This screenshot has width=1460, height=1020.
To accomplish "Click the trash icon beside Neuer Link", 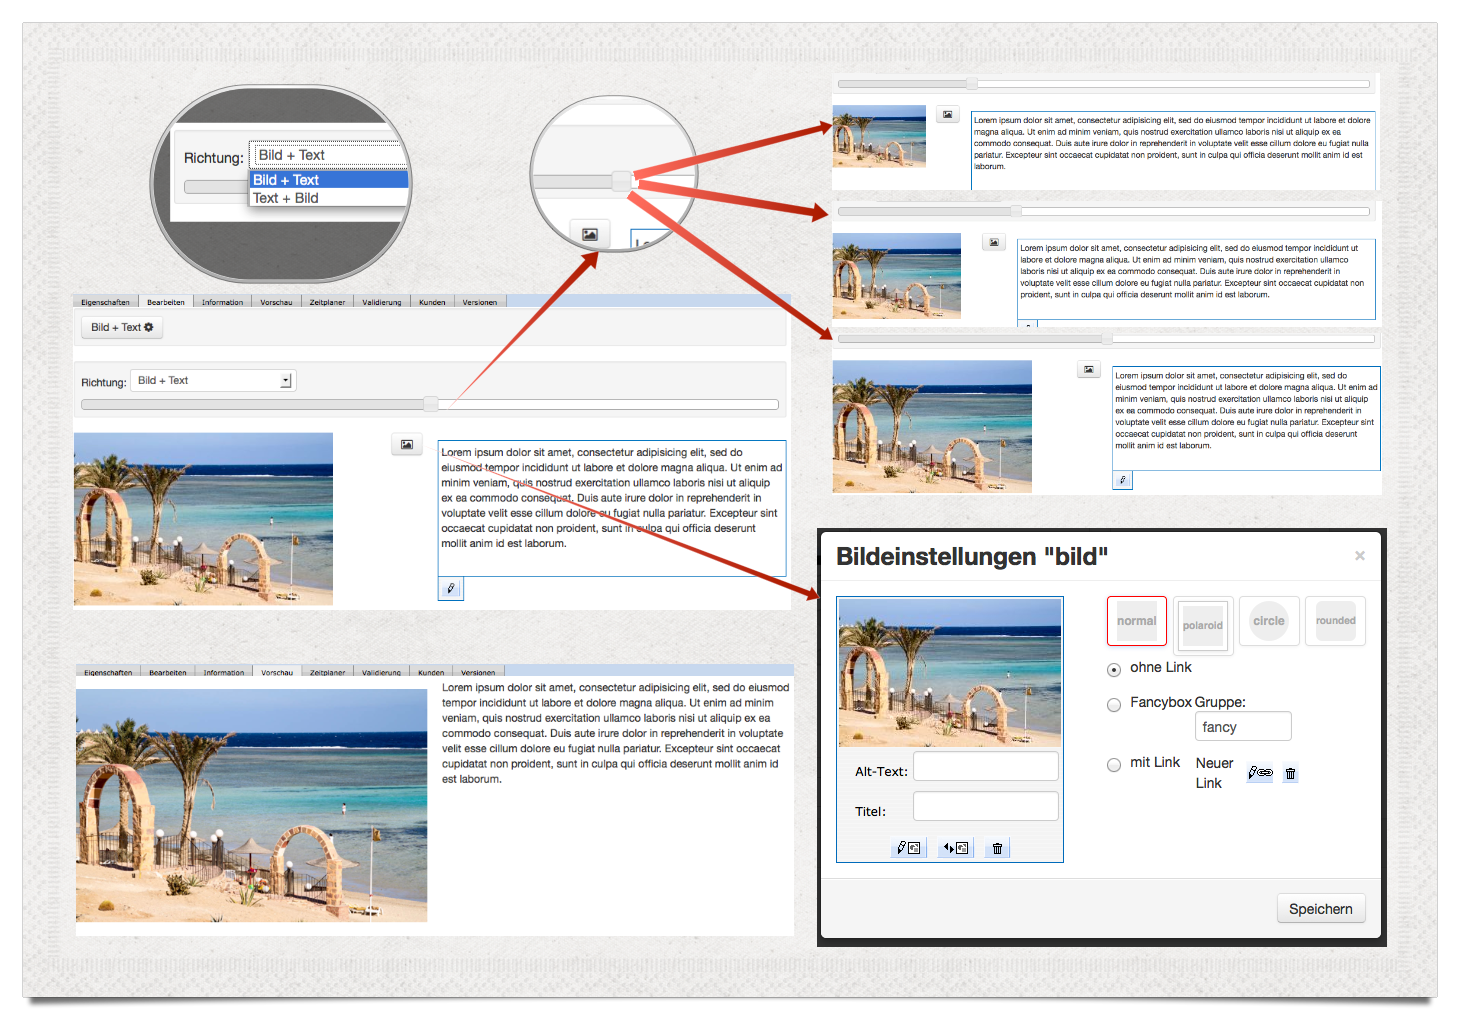I will pyautogui.click(x=1290, y=773).
